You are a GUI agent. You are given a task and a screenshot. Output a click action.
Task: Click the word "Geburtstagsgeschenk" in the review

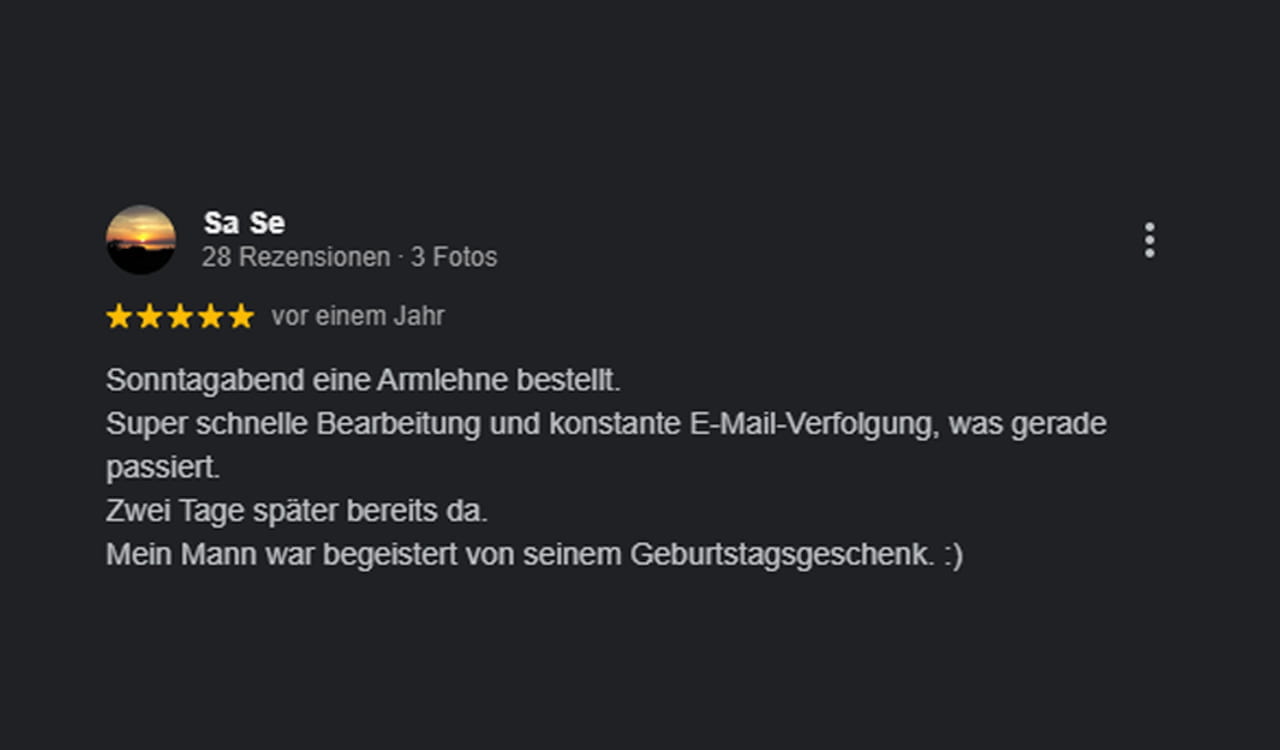781,554
